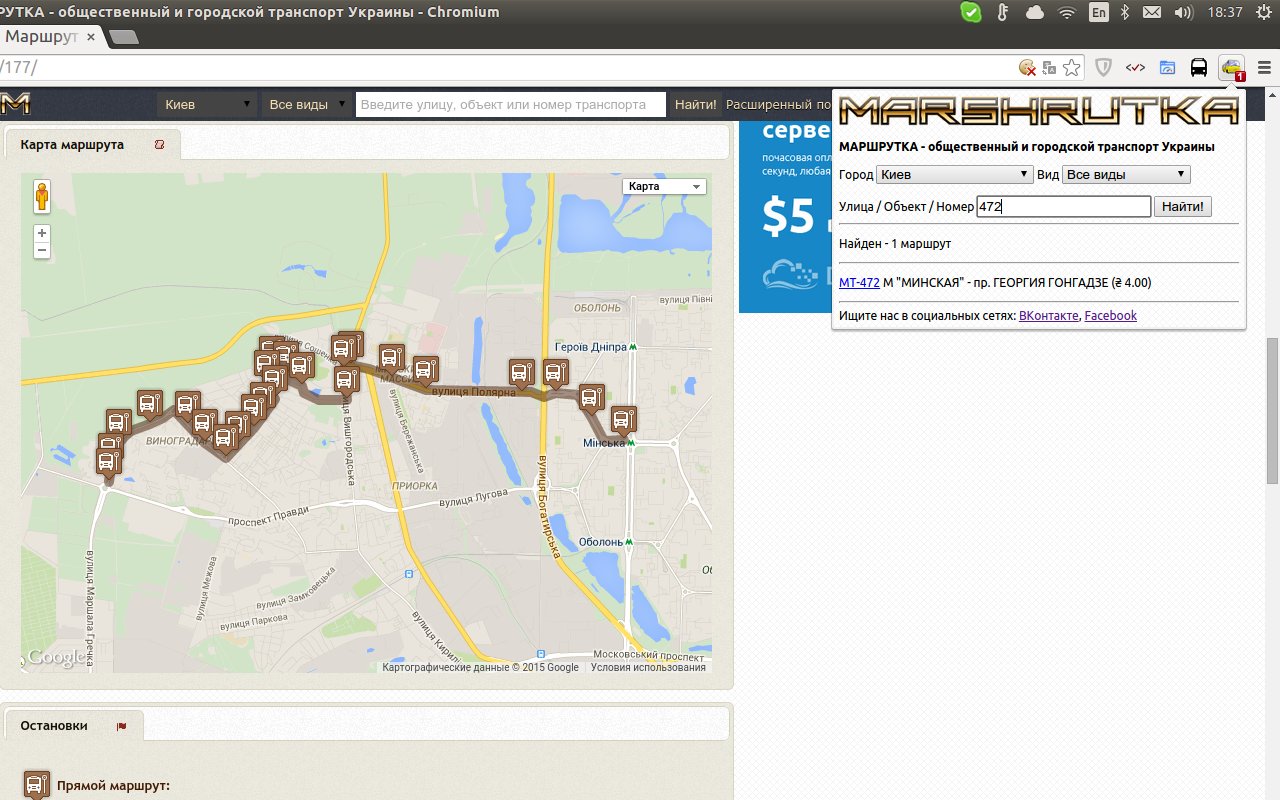Open the En keyboard layout indicator
This screenshot has width=1280, height=800.
[x=1099, y=12]
